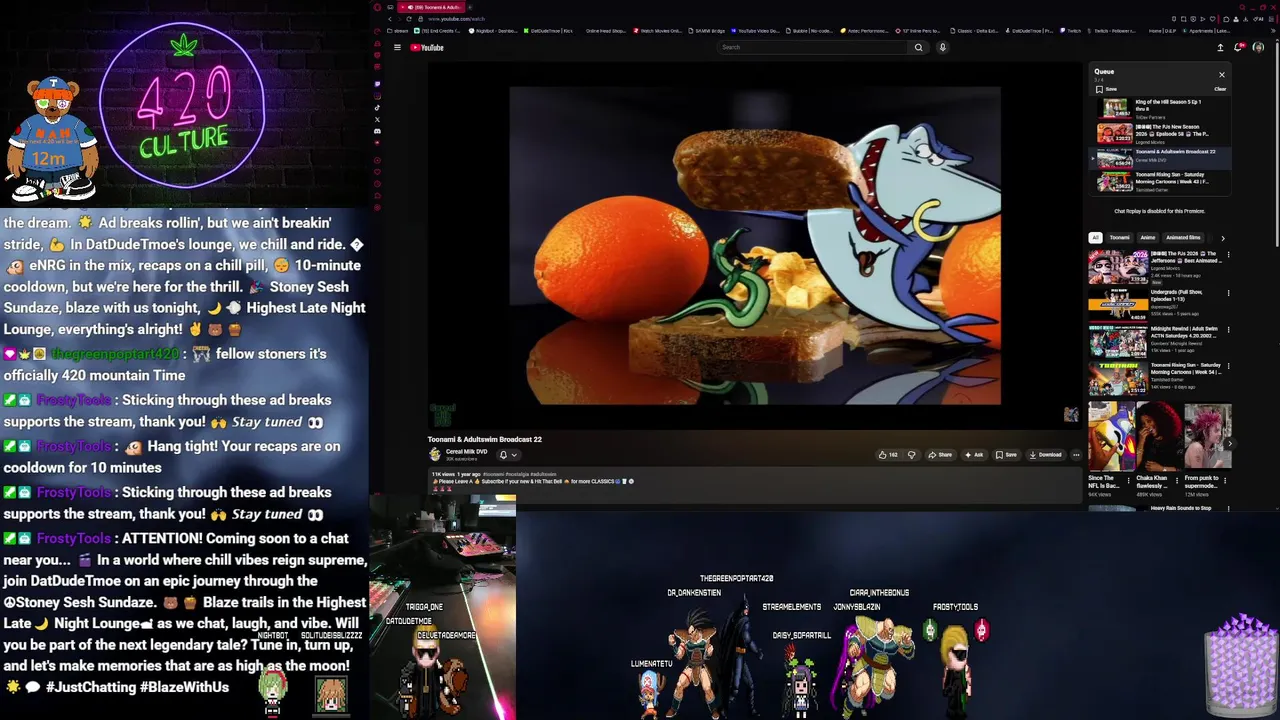Screen dimensions: 1280x720
Task: Share the Toonami & Adultswim video
Action: [x=940, y=455]
